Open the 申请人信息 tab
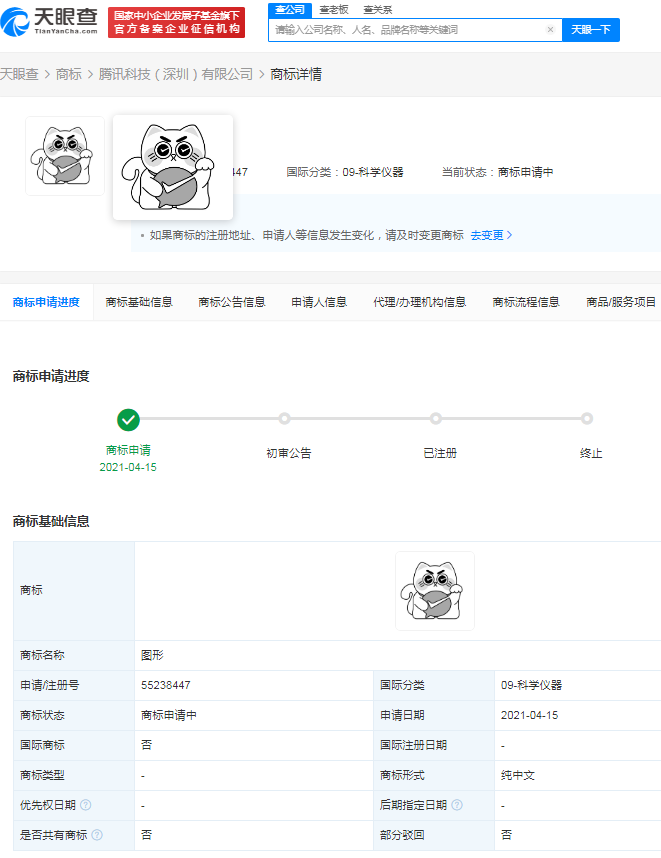Viewport: 661px width, 858px height. tap(319, 302)
